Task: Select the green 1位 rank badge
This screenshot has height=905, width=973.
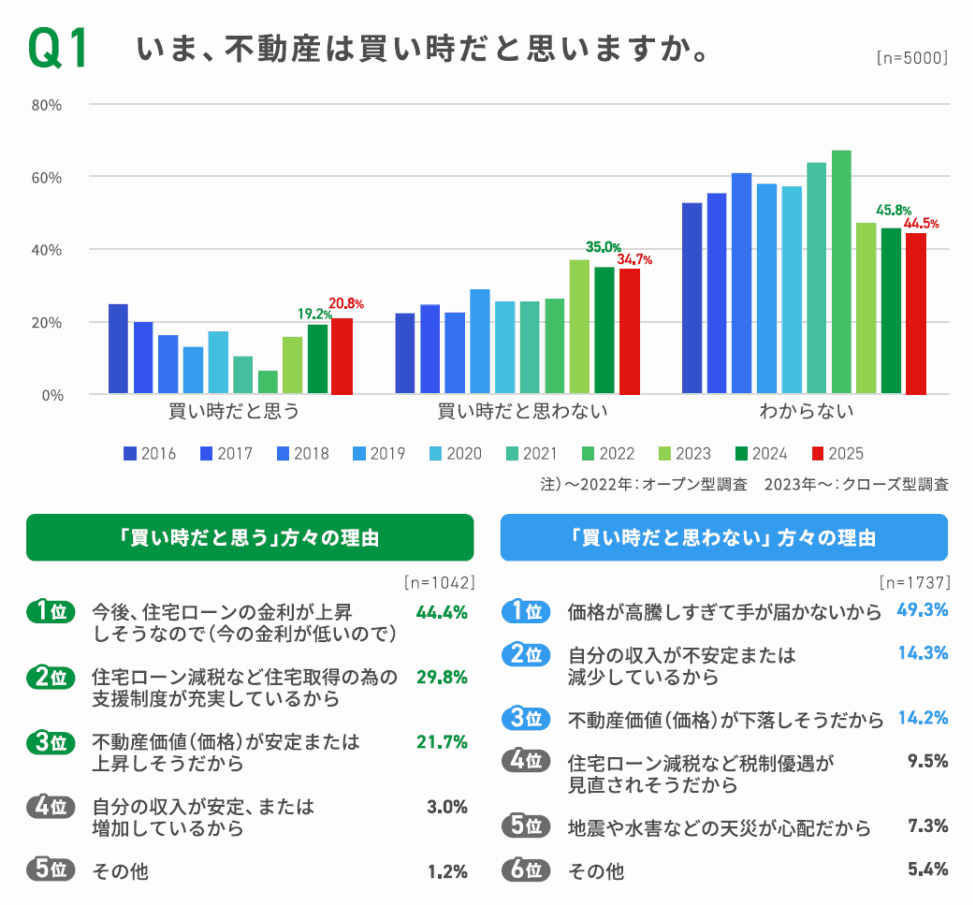Action: pyautogui.click(x=49, y=611)
